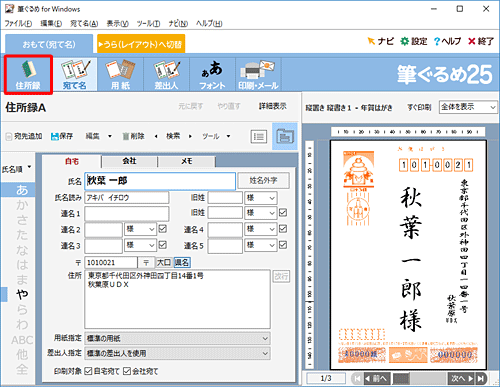Jump to first record in preview
Screen dimensions: 500x387
click(357, 379)
